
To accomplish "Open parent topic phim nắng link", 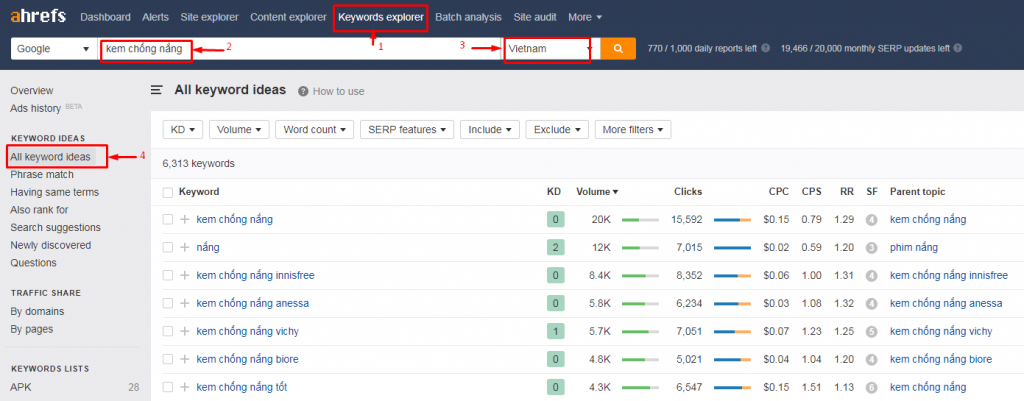I will click(x=914, y=248).
